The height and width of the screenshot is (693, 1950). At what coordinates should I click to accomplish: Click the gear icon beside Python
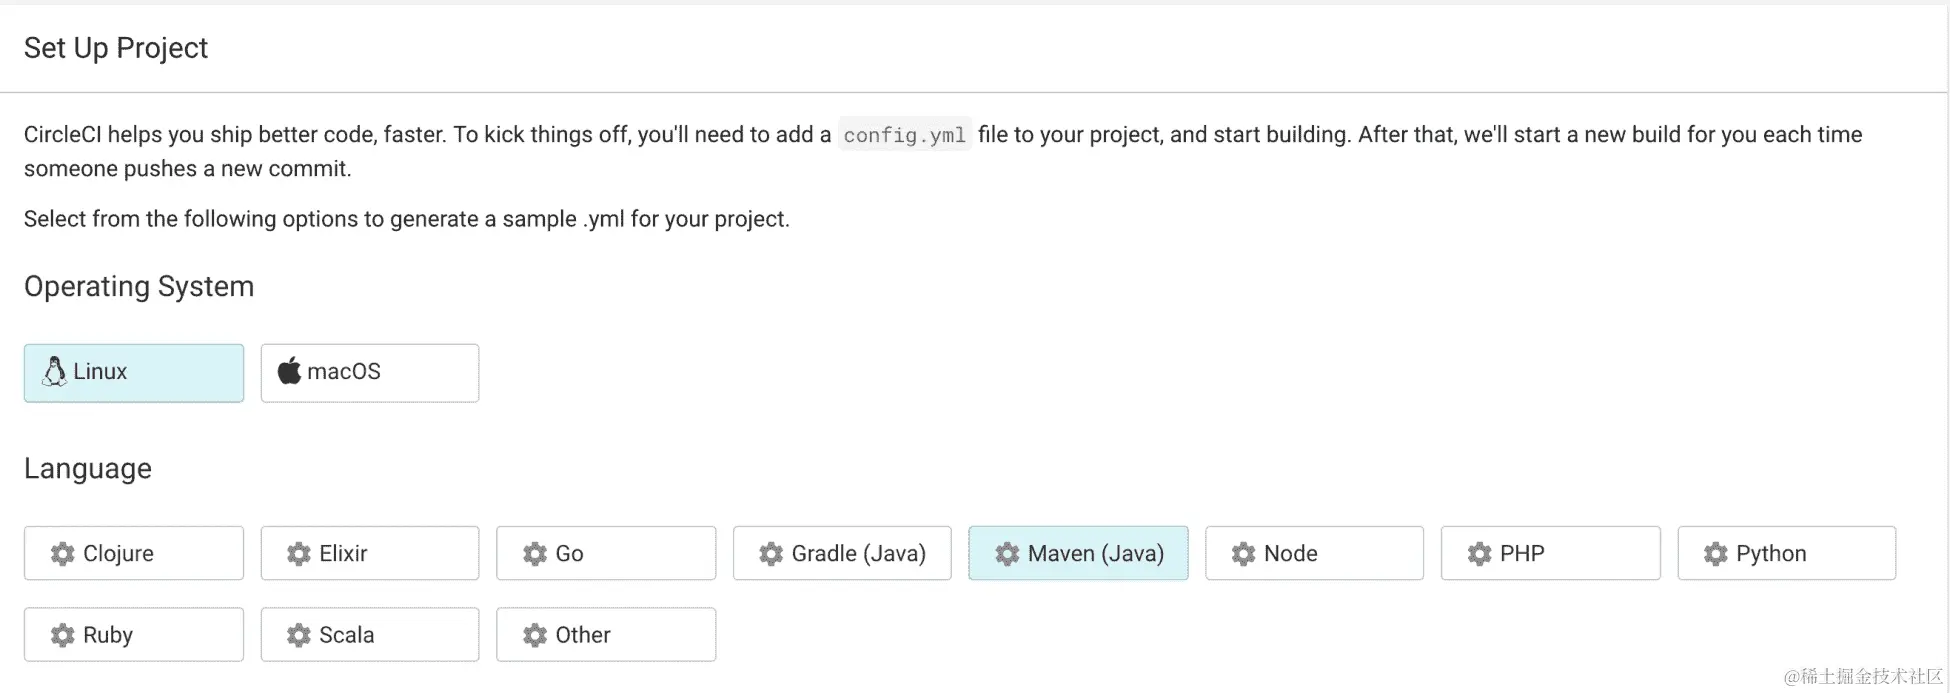coord(1716,554)
